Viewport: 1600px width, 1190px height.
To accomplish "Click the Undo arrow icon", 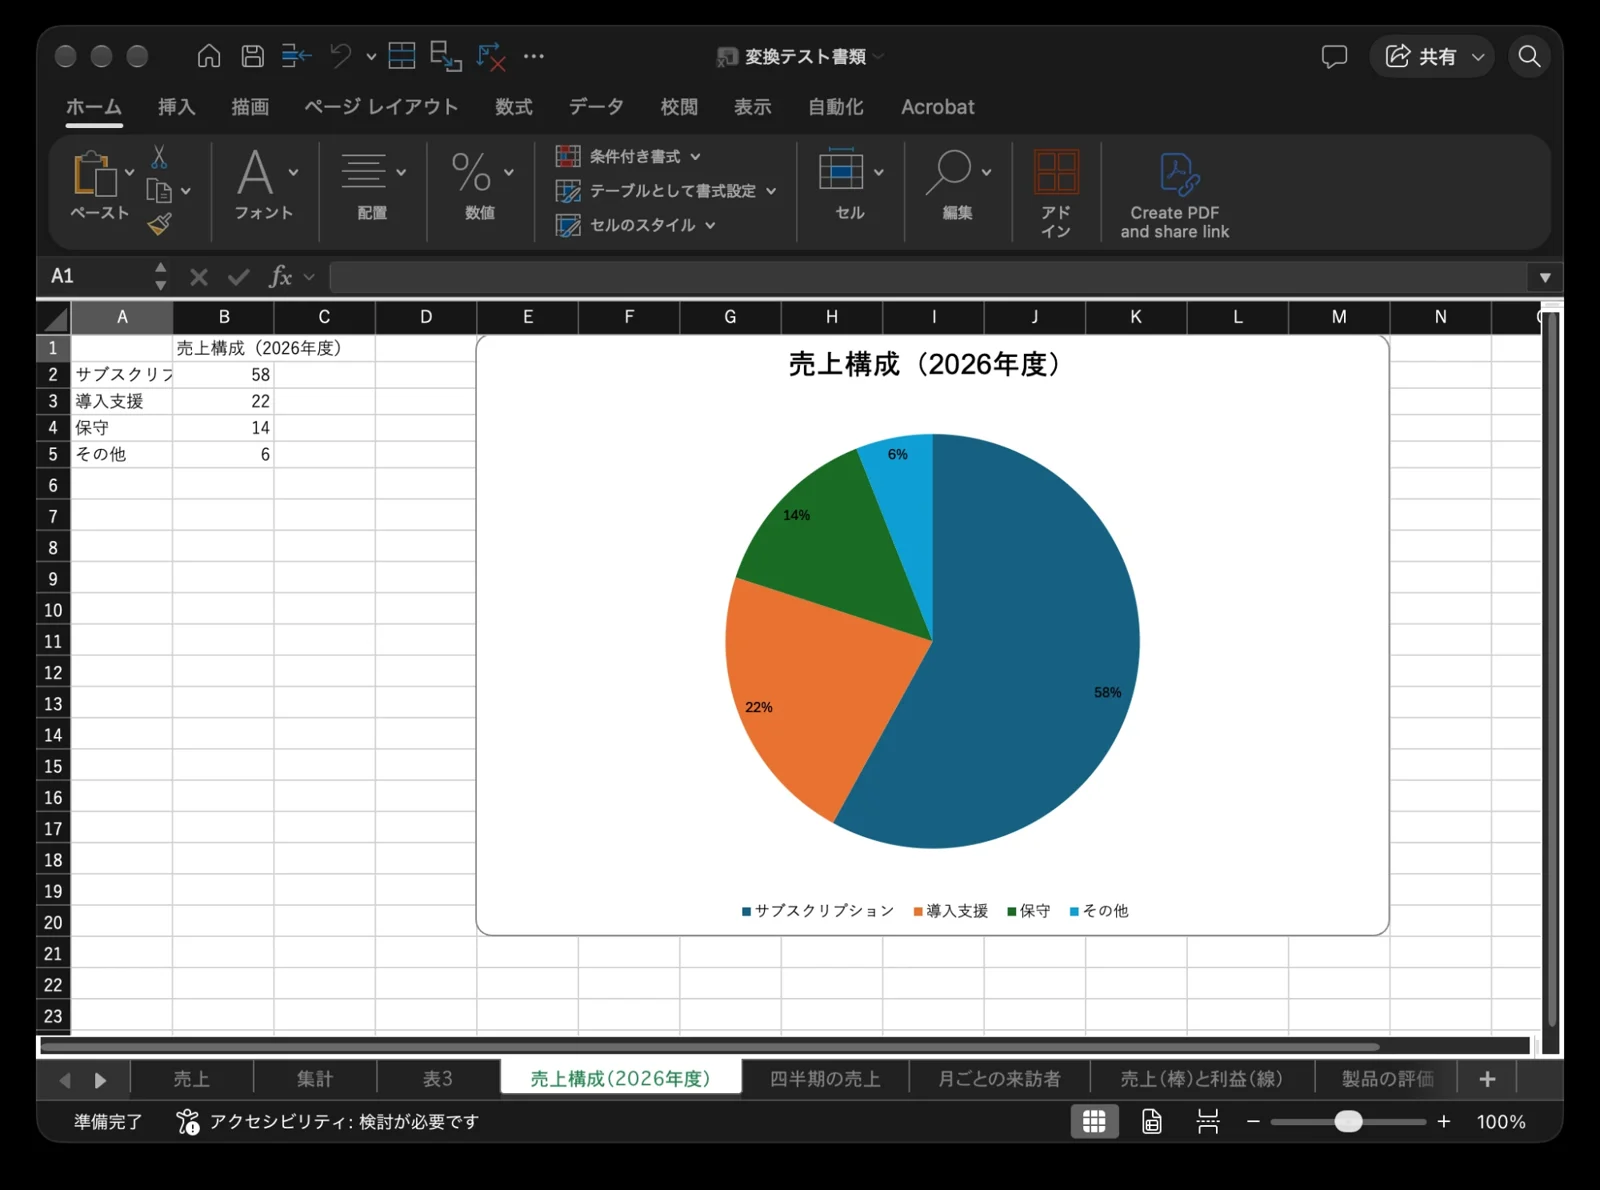I will [x=341, y=56].
